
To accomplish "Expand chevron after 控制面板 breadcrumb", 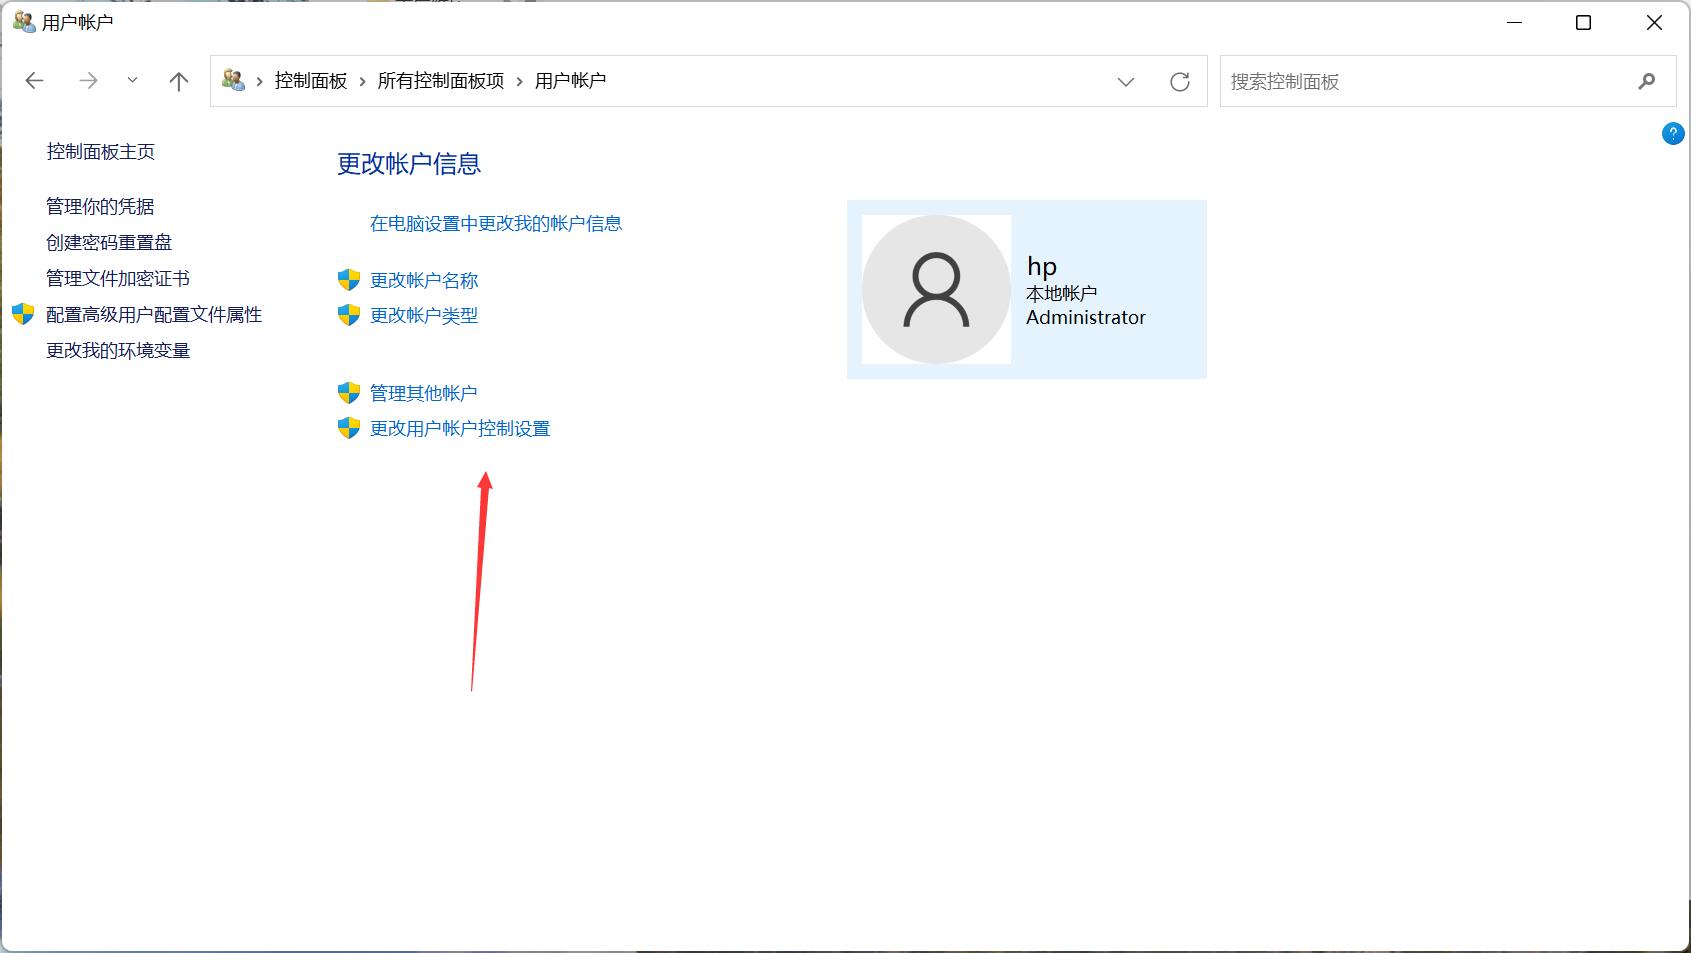I will 362,82.
